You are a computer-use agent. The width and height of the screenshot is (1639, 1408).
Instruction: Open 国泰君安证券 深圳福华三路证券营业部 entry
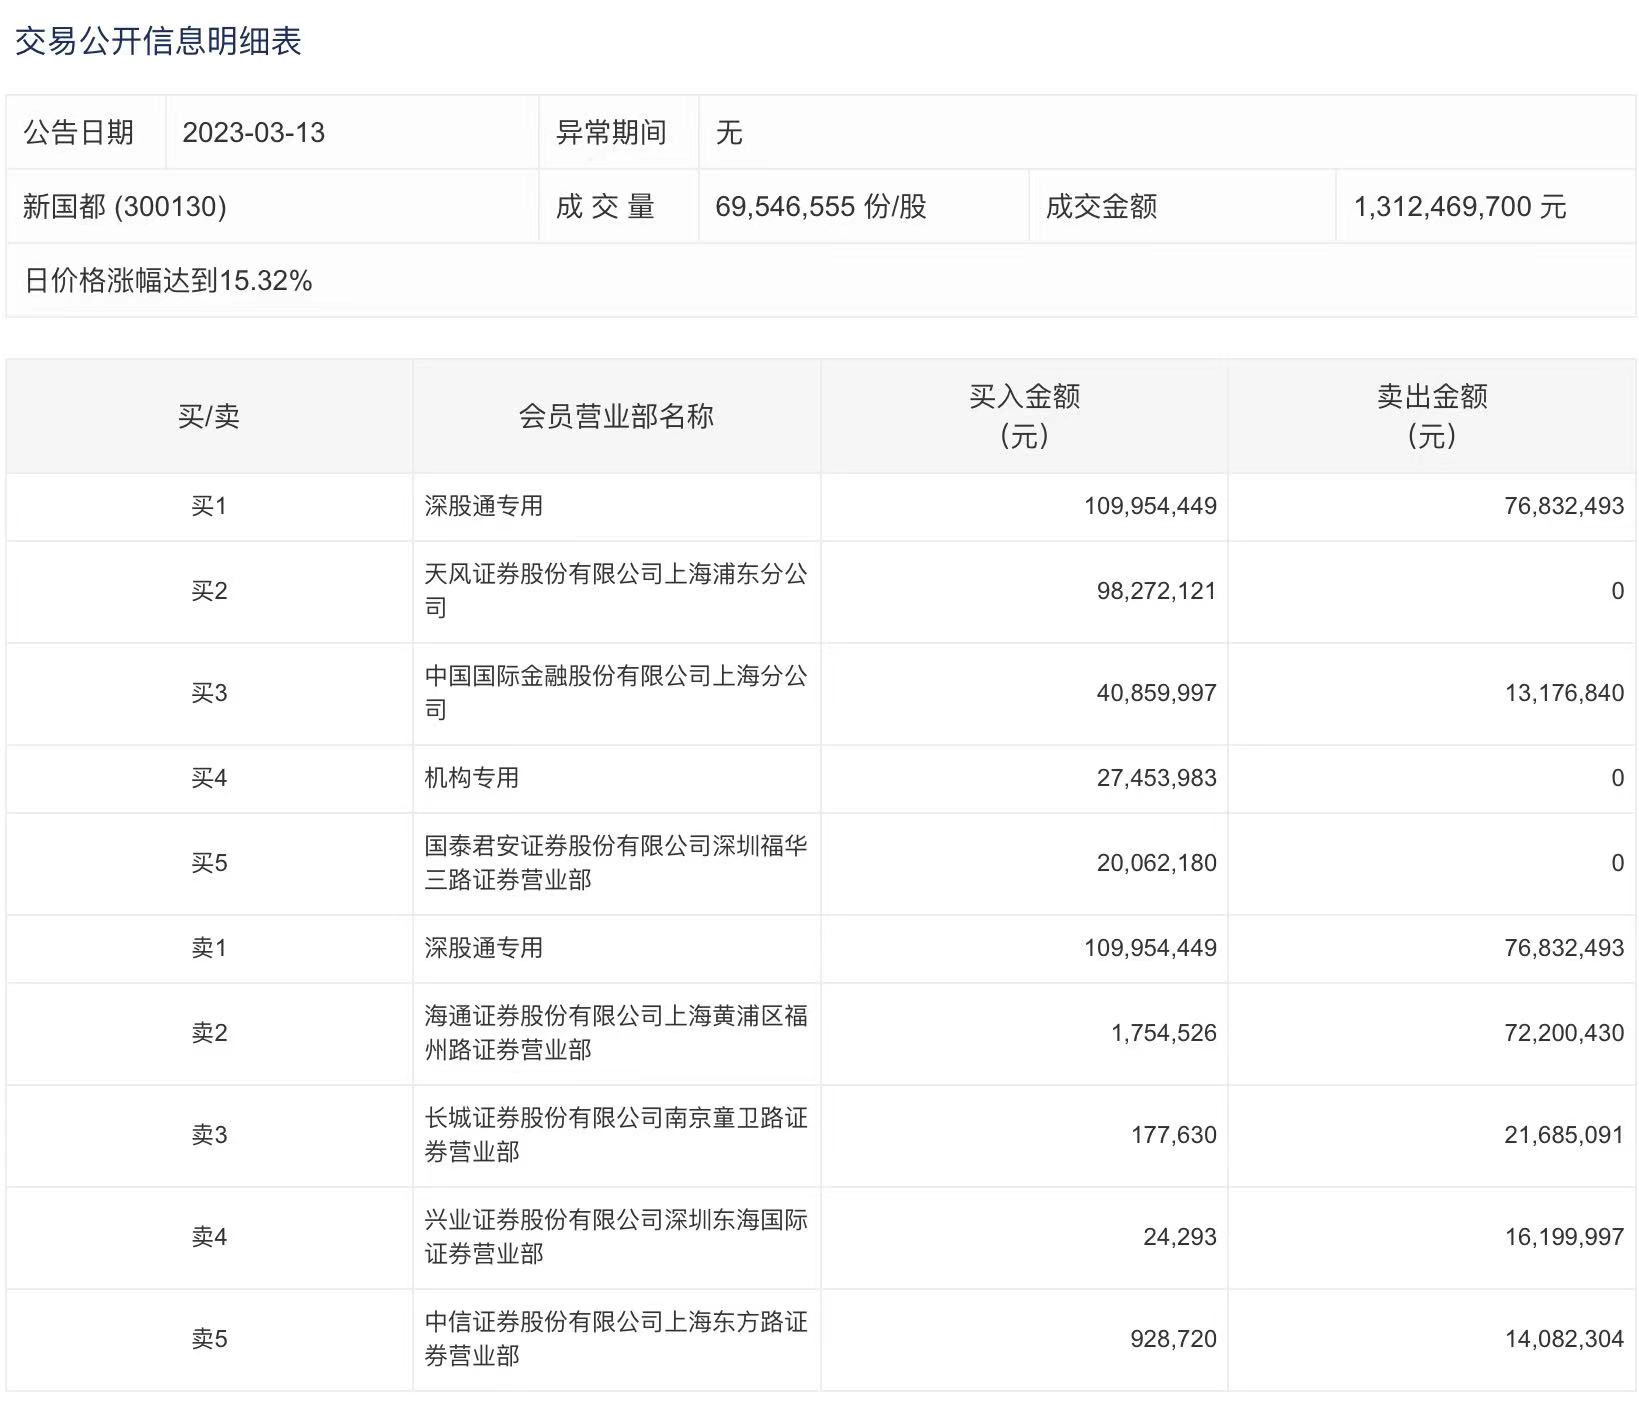coord(615,863)
